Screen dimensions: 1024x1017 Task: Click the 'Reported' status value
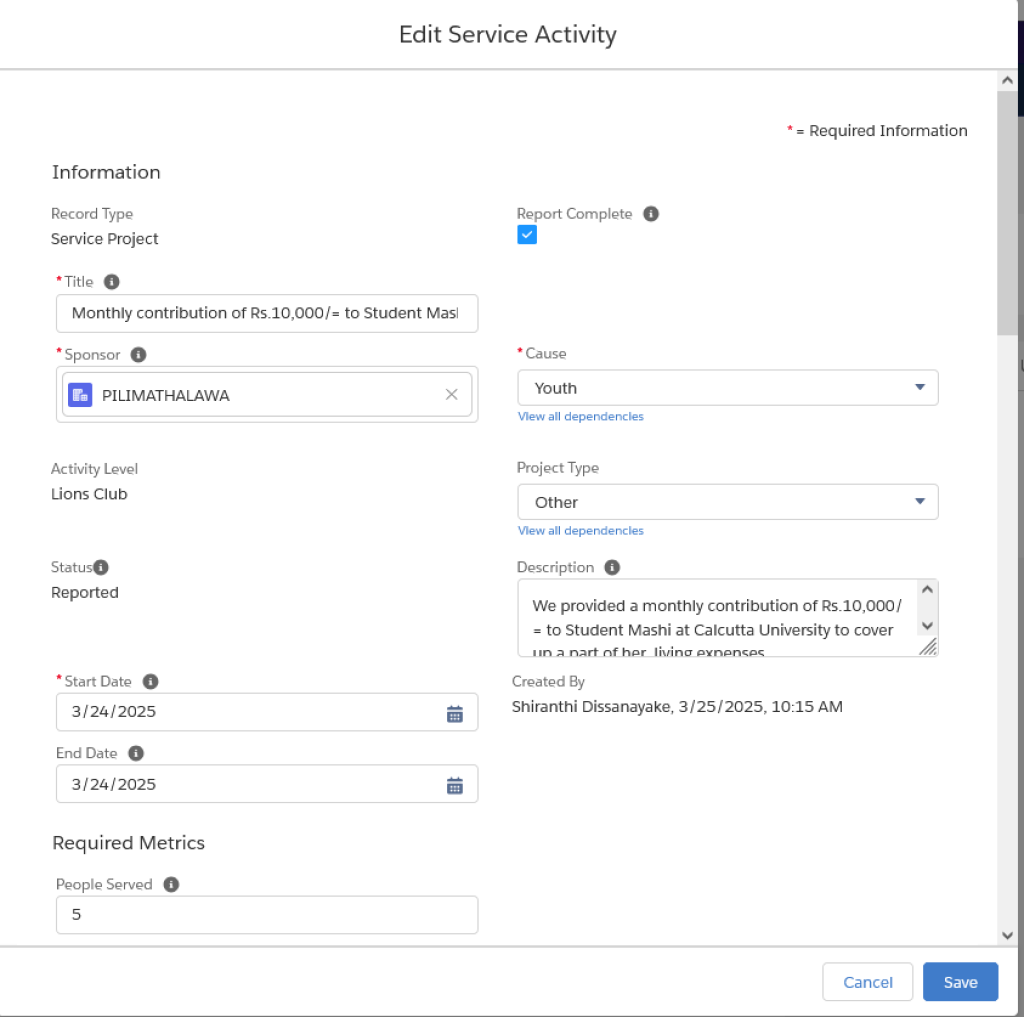point(85,592)
